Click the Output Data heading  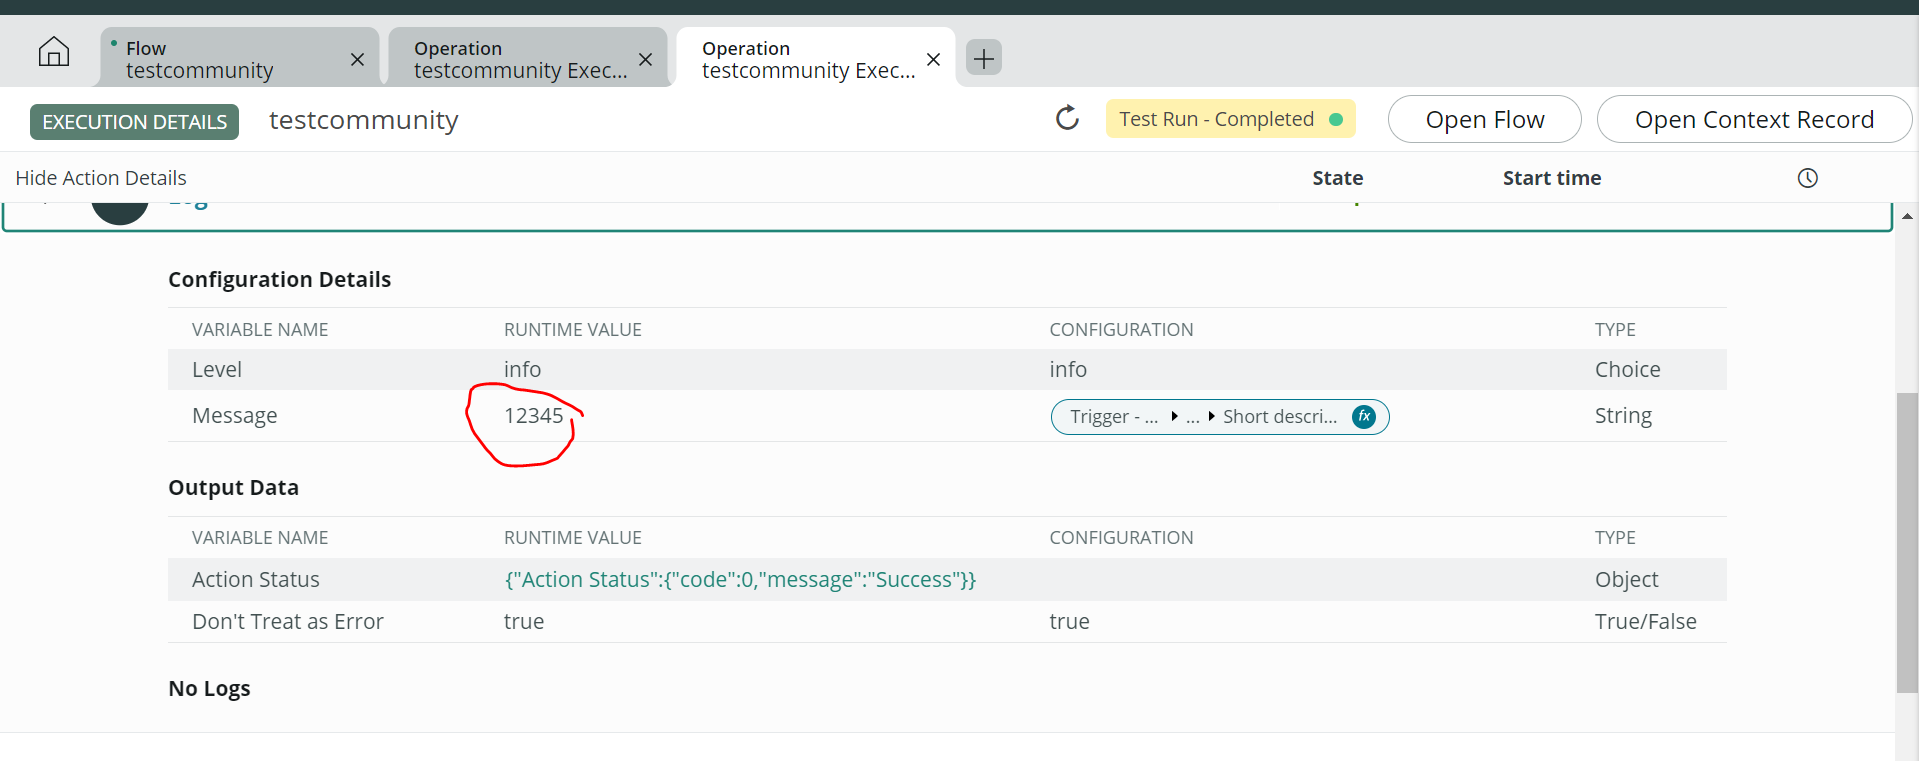233,488
